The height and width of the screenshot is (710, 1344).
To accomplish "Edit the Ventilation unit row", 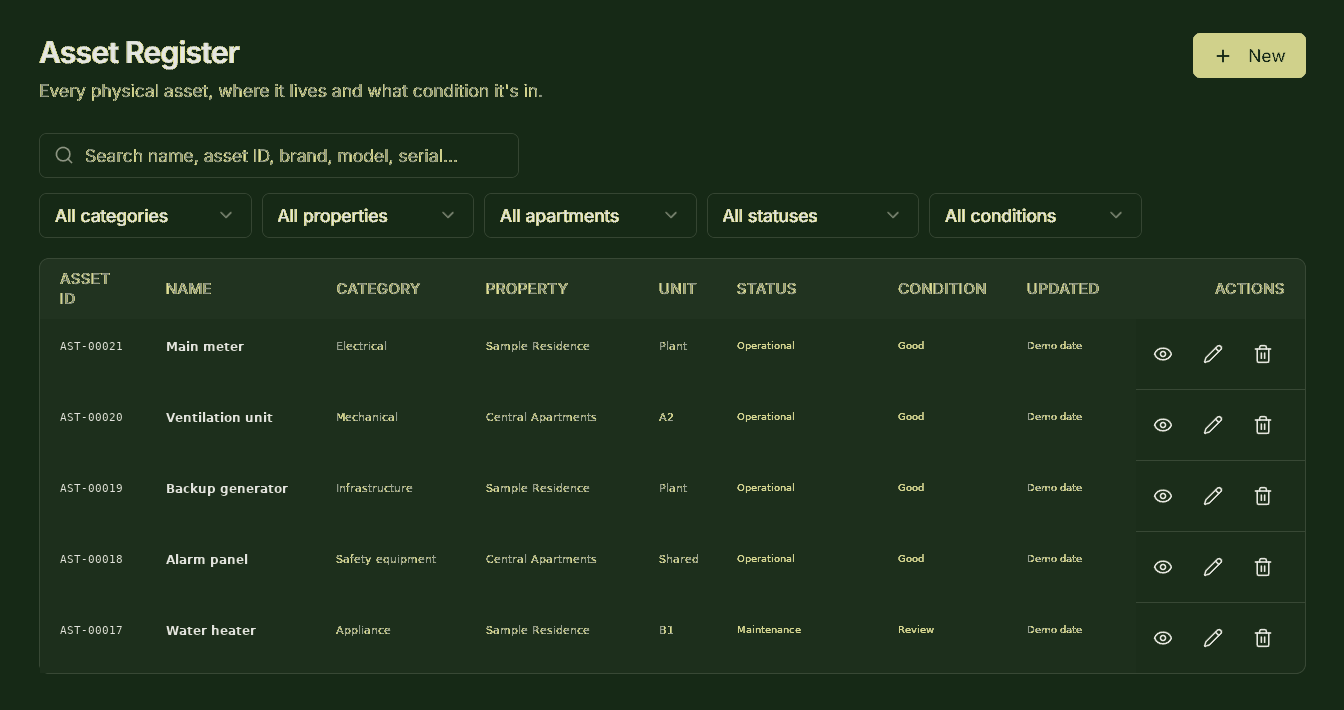I will pyautogui.click(x=1213, y=425).
